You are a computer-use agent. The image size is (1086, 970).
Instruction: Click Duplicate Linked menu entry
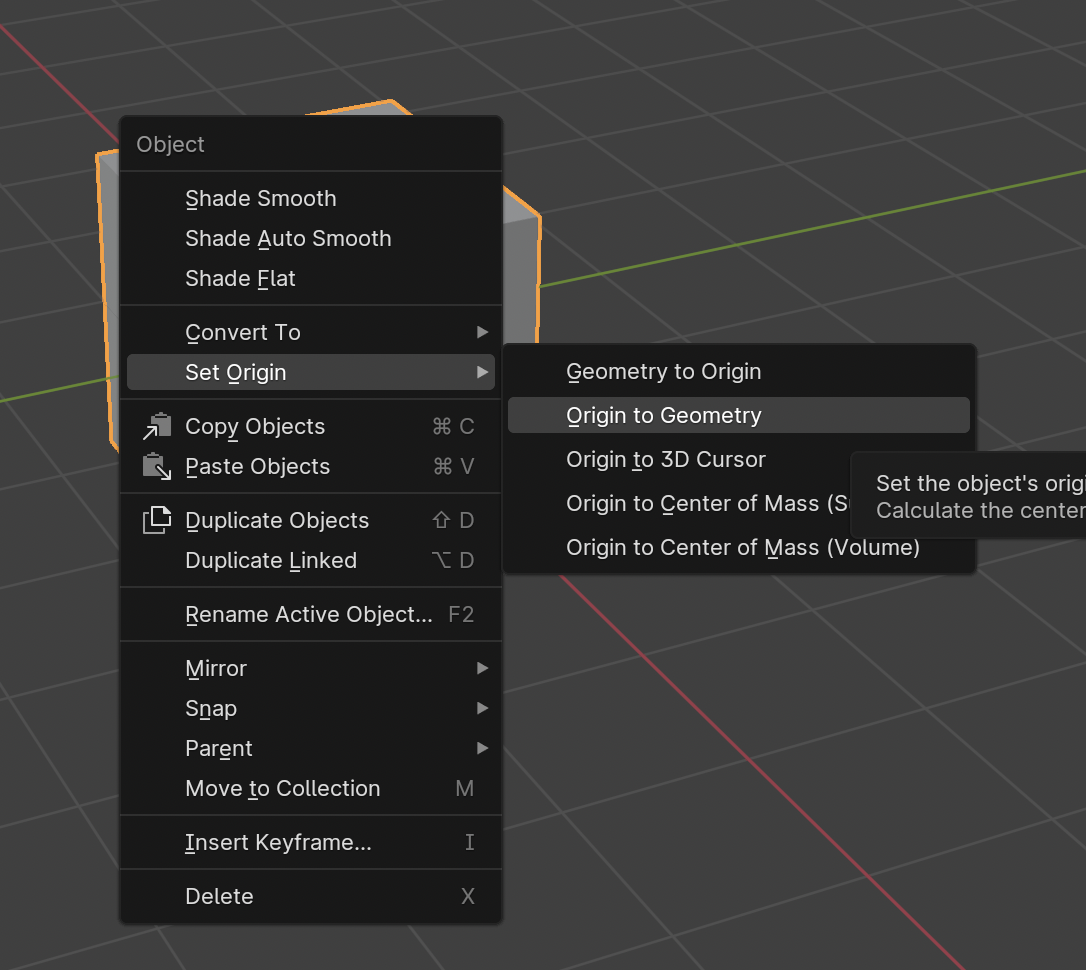[x=271, y=561]
